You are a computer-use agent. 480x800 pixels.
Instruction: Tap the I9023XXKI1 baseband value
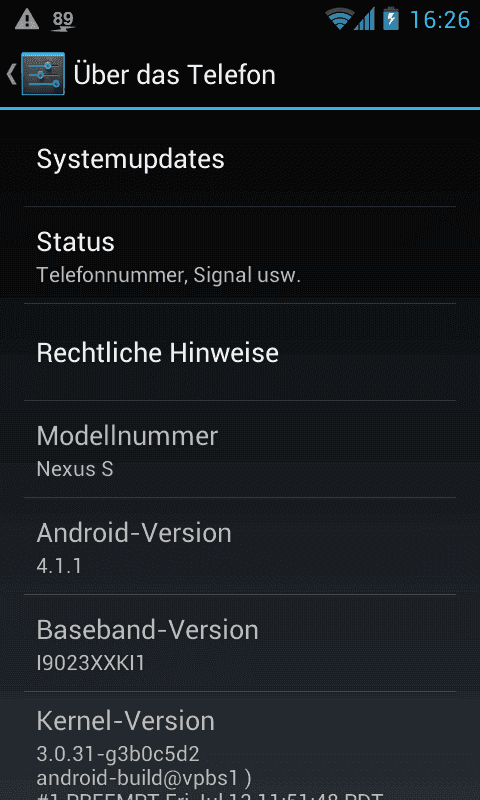point(91,663)
